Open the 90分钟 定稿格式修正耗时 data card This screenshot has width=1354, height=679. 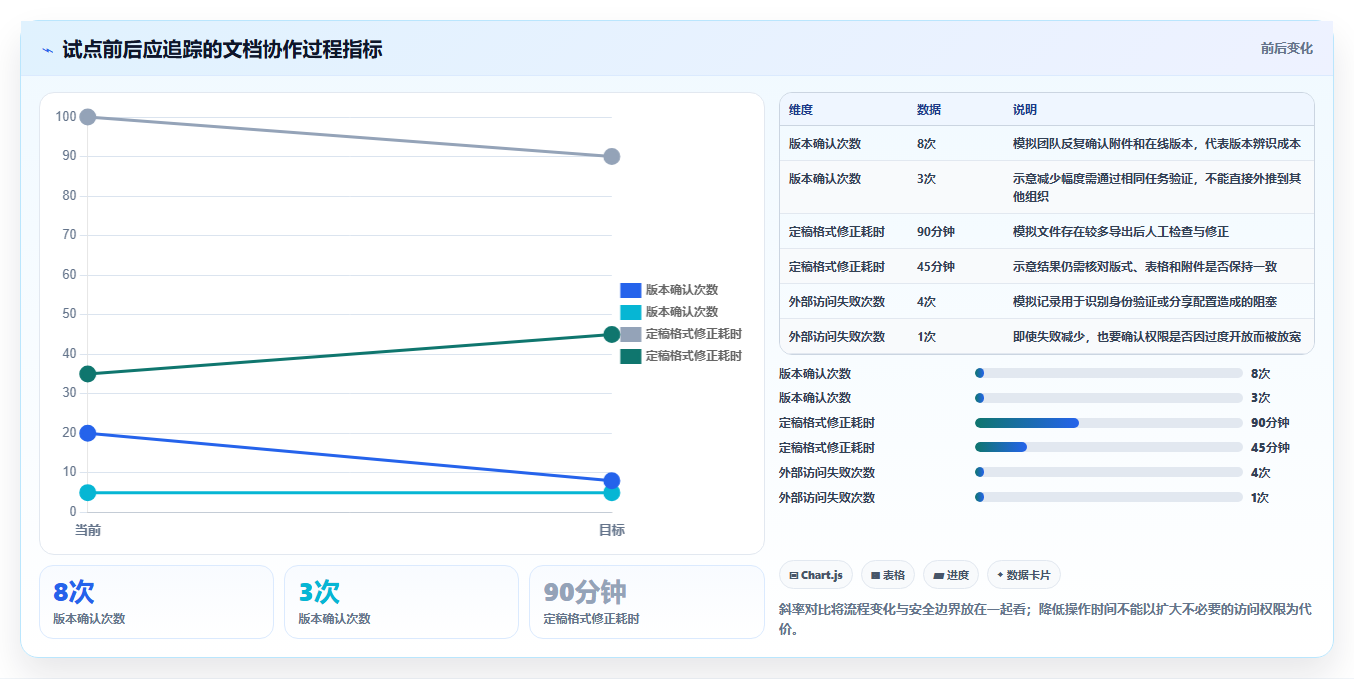[647, 602]
